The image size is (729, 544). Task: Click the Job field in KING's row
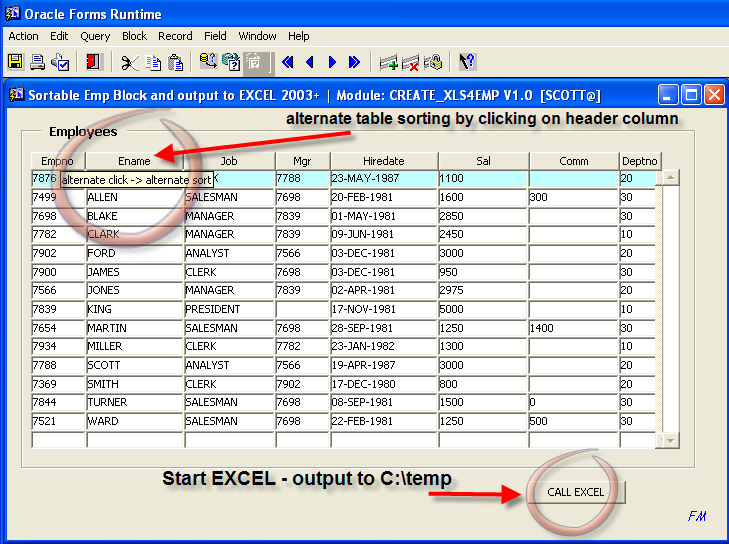[x=229, y=309]
